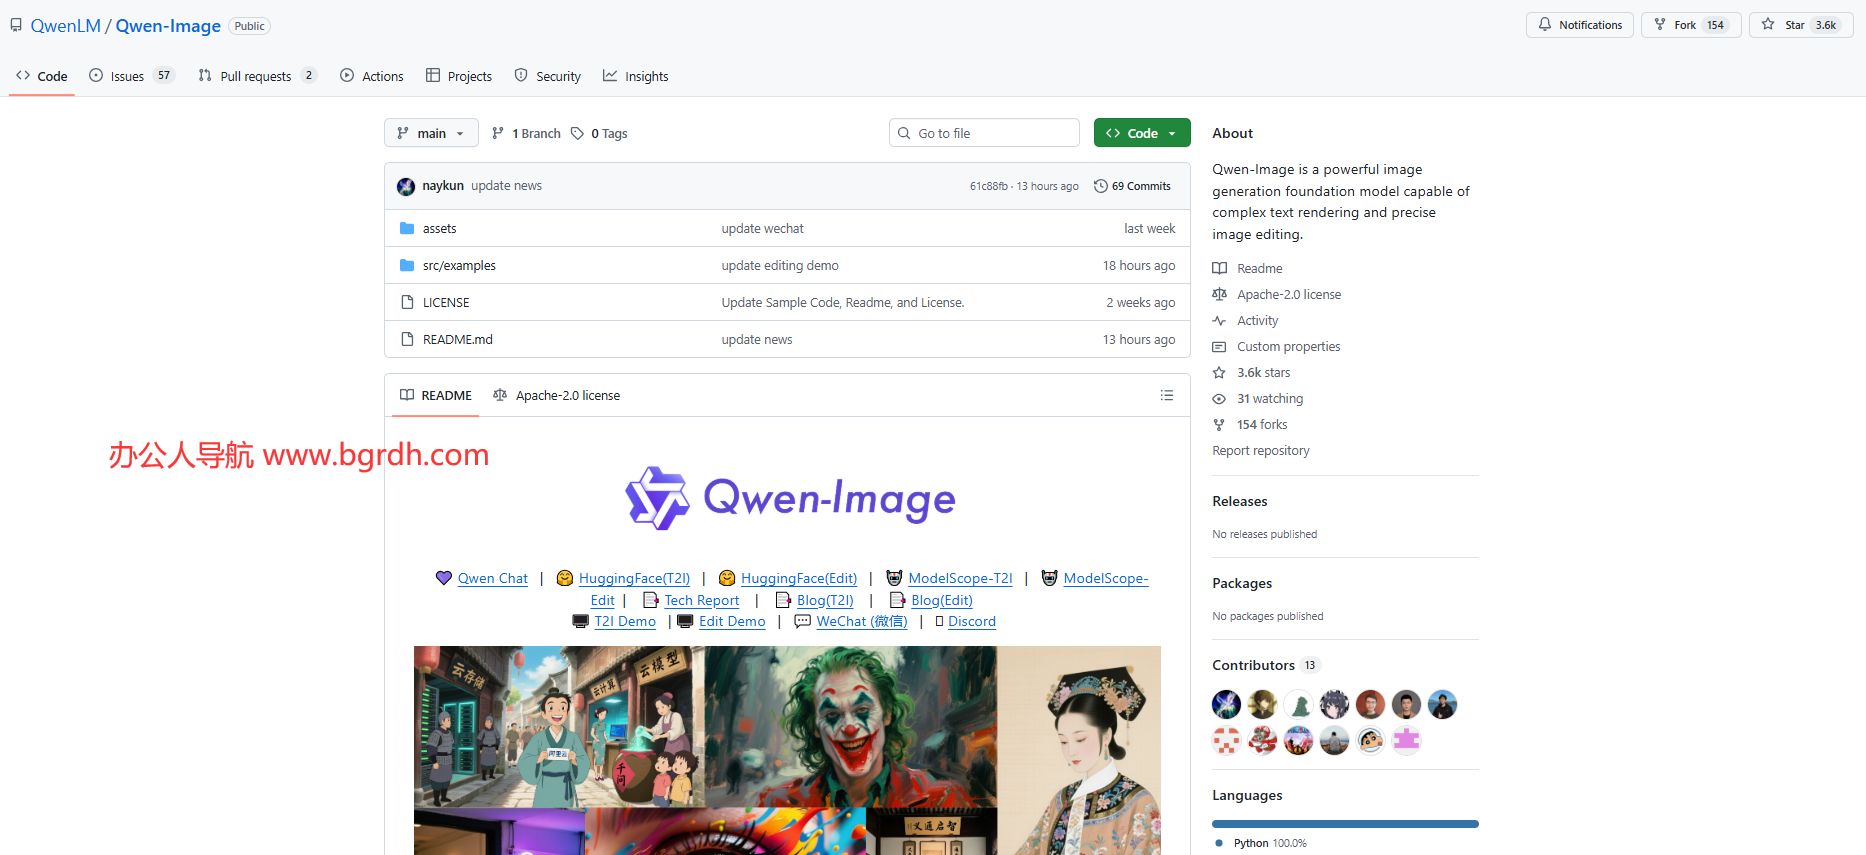Open the Tech Report link
The height and width of the screenshot is (855, 1866).
tap(701, 601)
